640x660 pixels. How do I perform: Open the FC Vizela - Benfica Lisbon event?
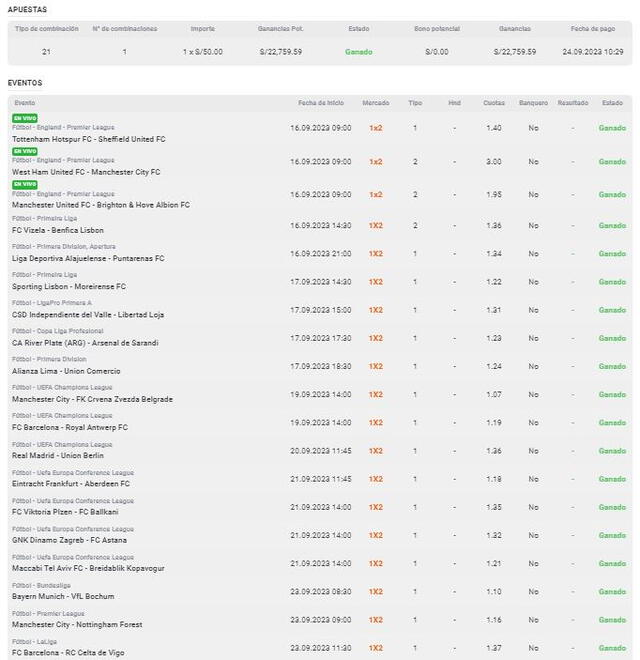click(57, 230)
